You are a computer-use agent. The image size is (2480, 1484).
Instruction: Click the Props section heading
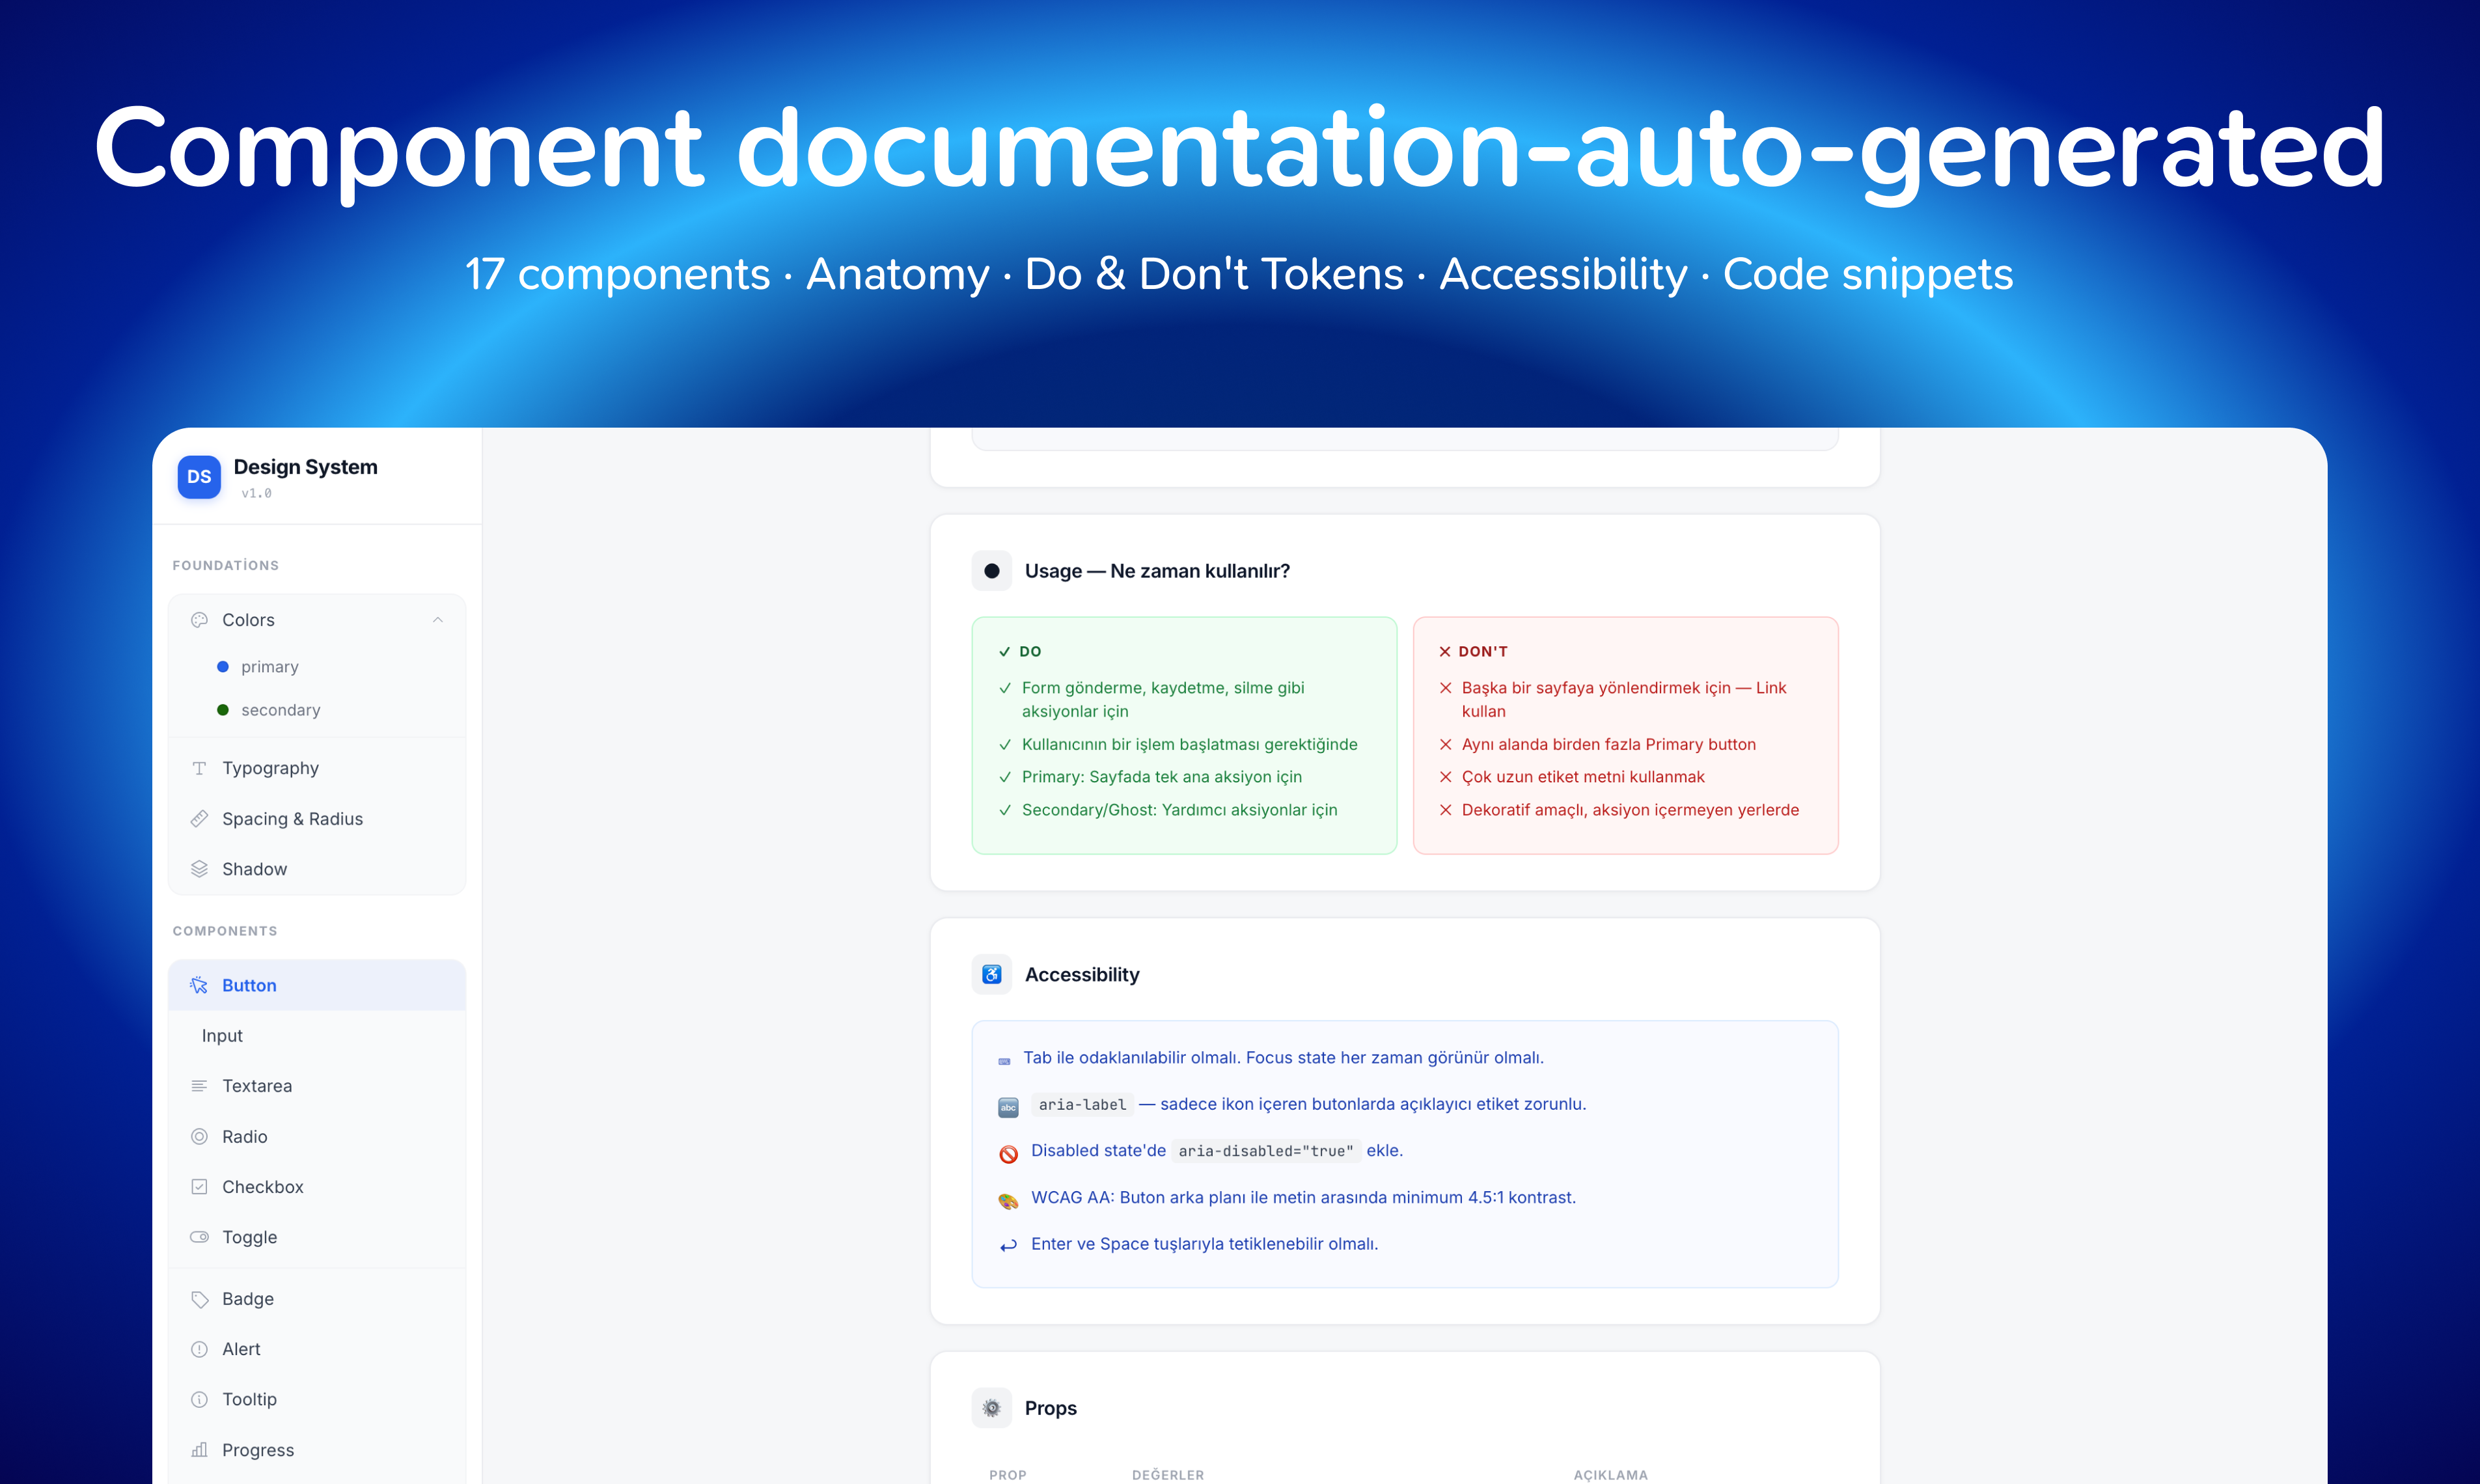click(x=1051, y=1408)
